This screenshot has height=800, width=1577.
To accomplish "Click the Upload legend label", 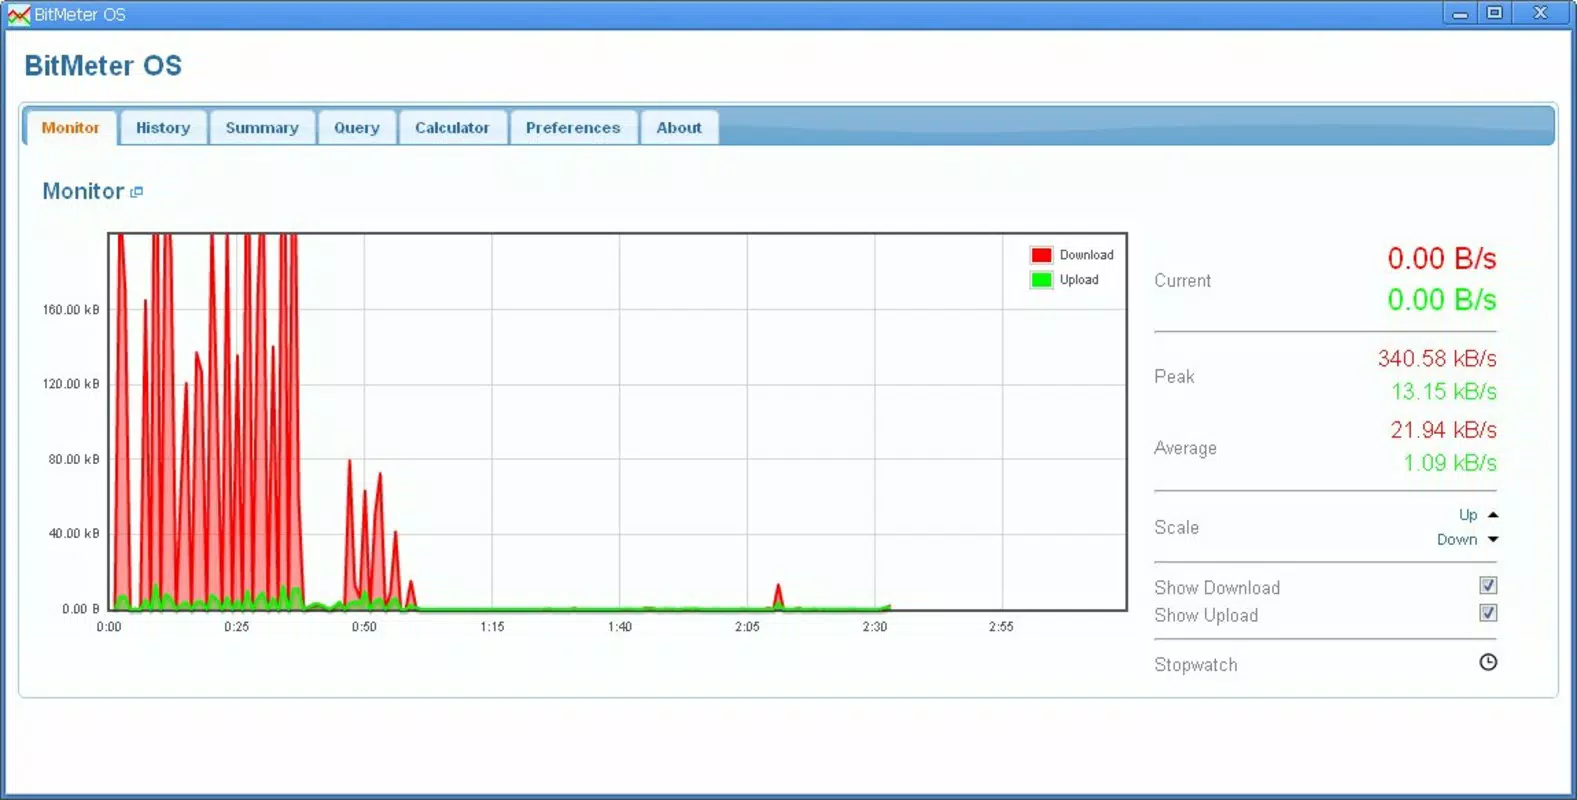I will click(x=1079, y=280).
